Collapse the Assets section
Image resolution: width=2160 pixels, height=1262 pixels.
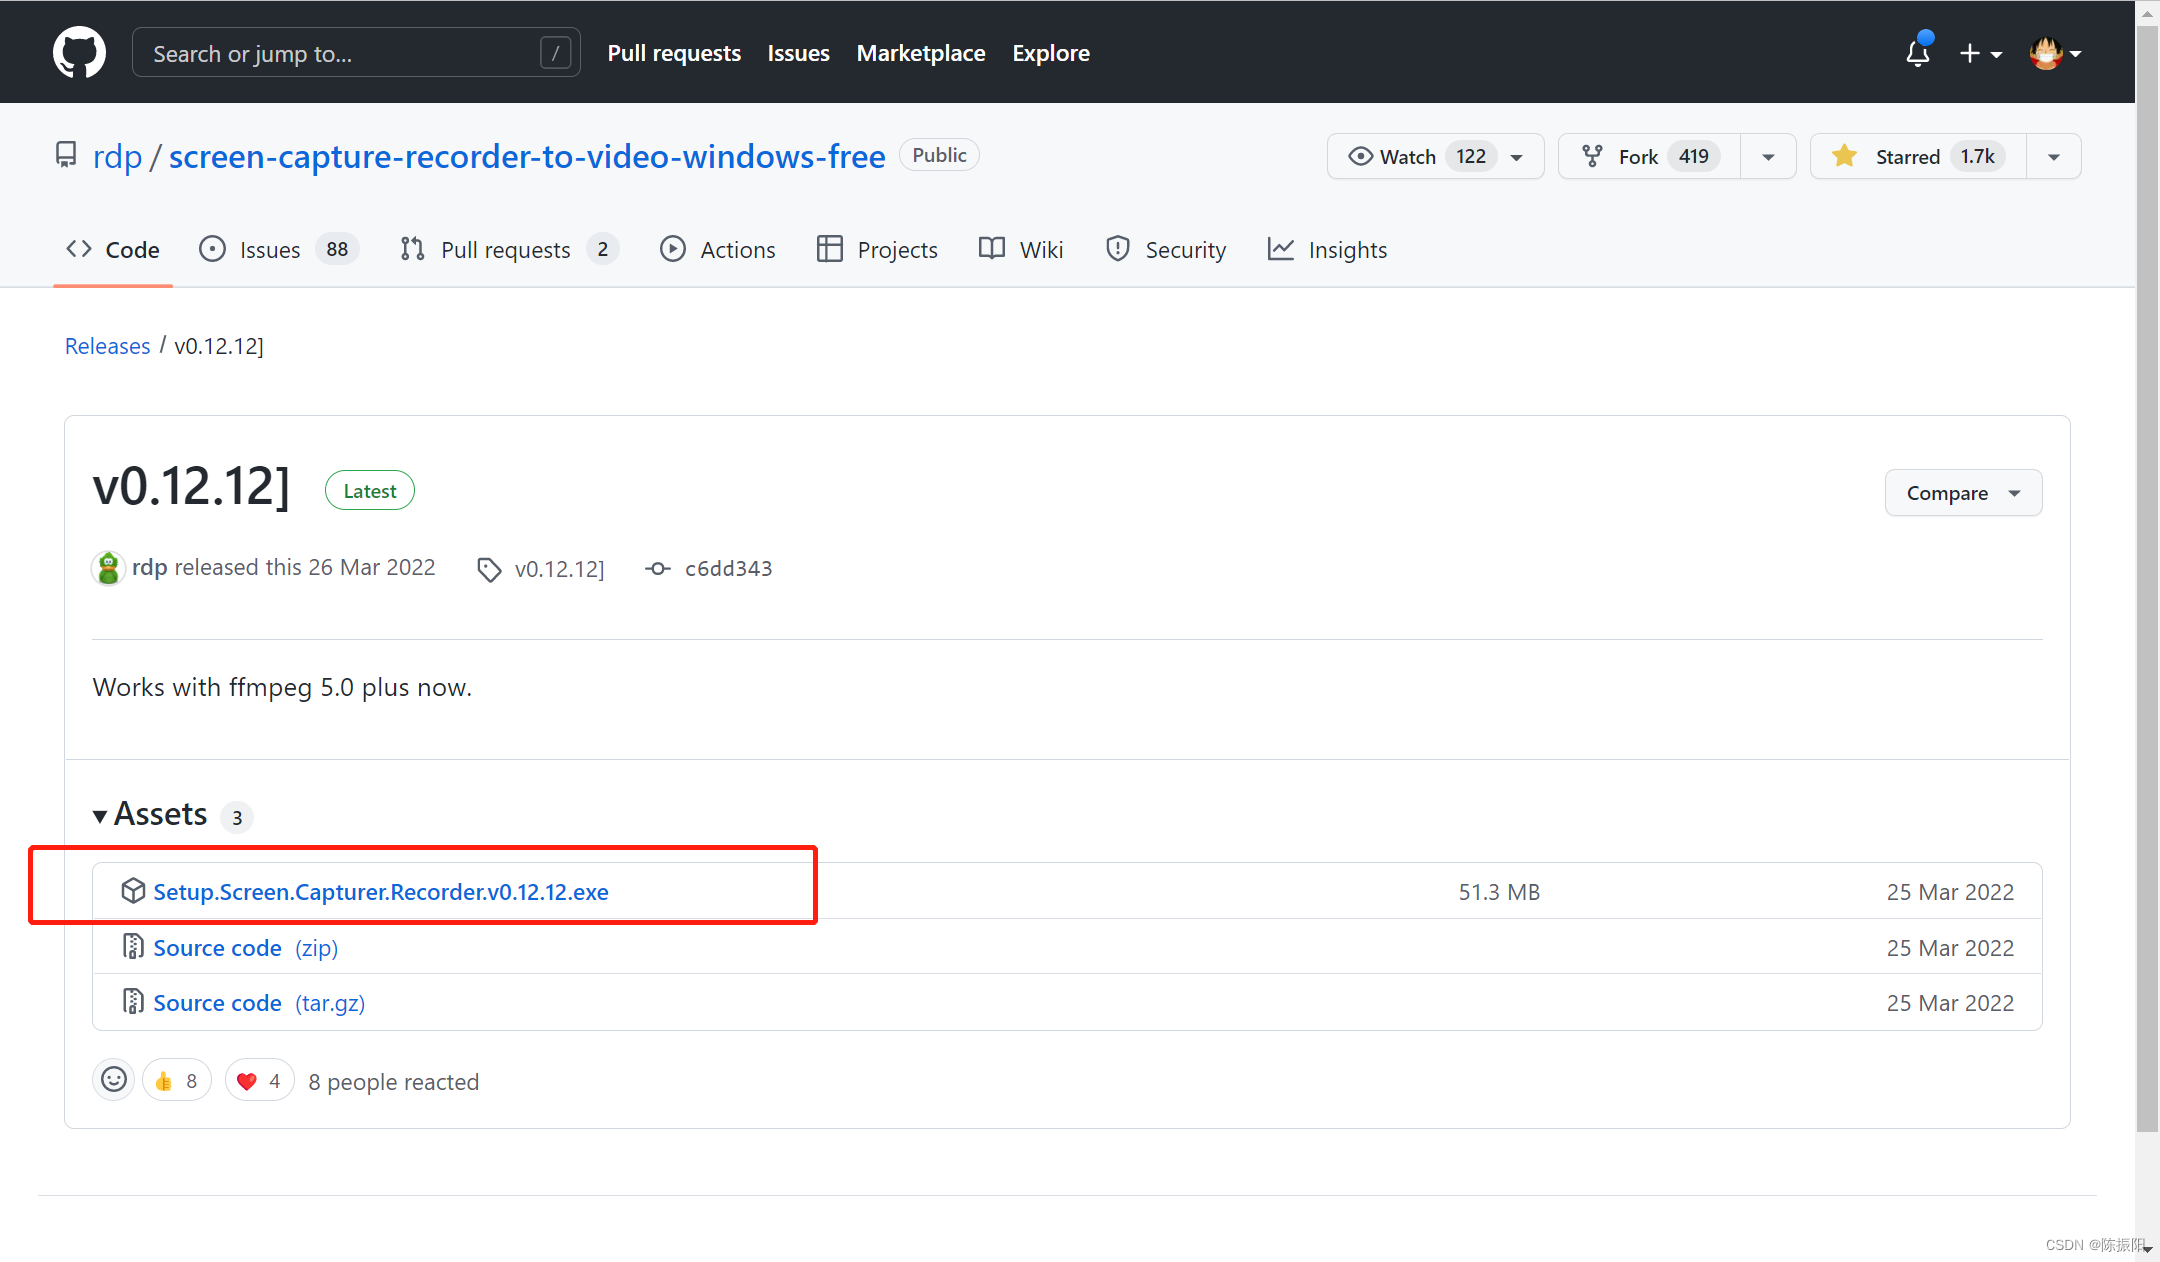tap(99, 815)
